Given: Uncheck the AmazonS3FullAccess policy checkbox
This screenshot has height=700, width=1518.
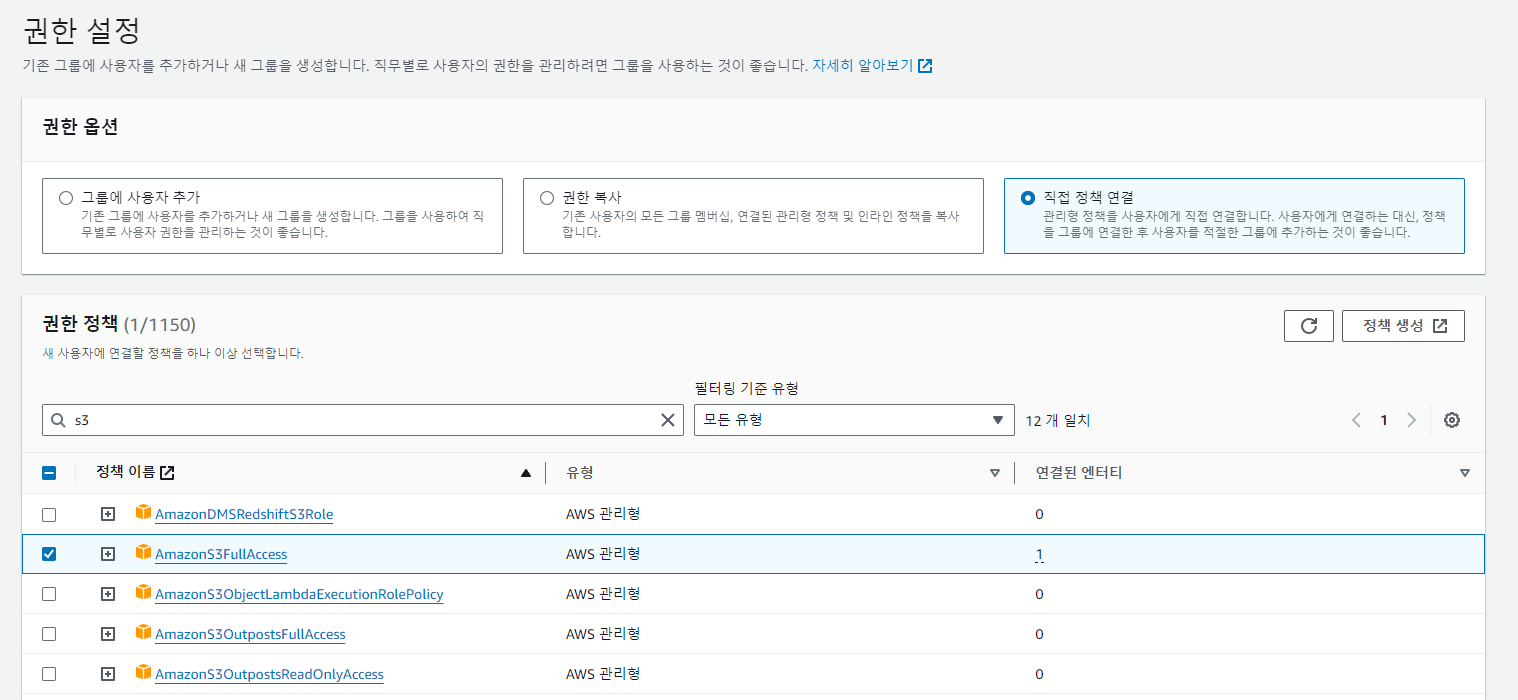Looking at the screenshot, I should (49, 554).
